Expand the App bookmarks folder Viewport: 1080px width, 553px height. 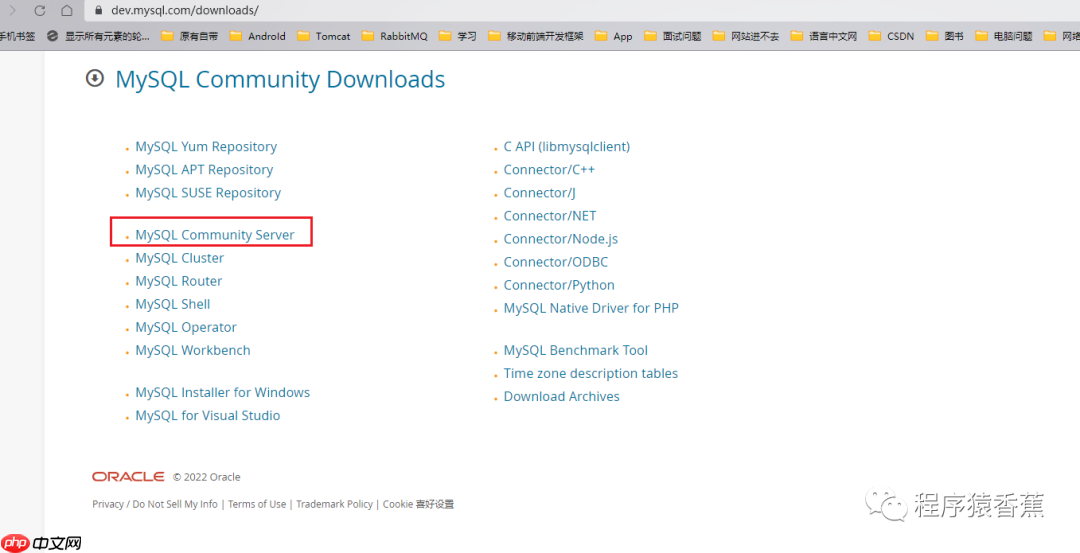point(613,36)
